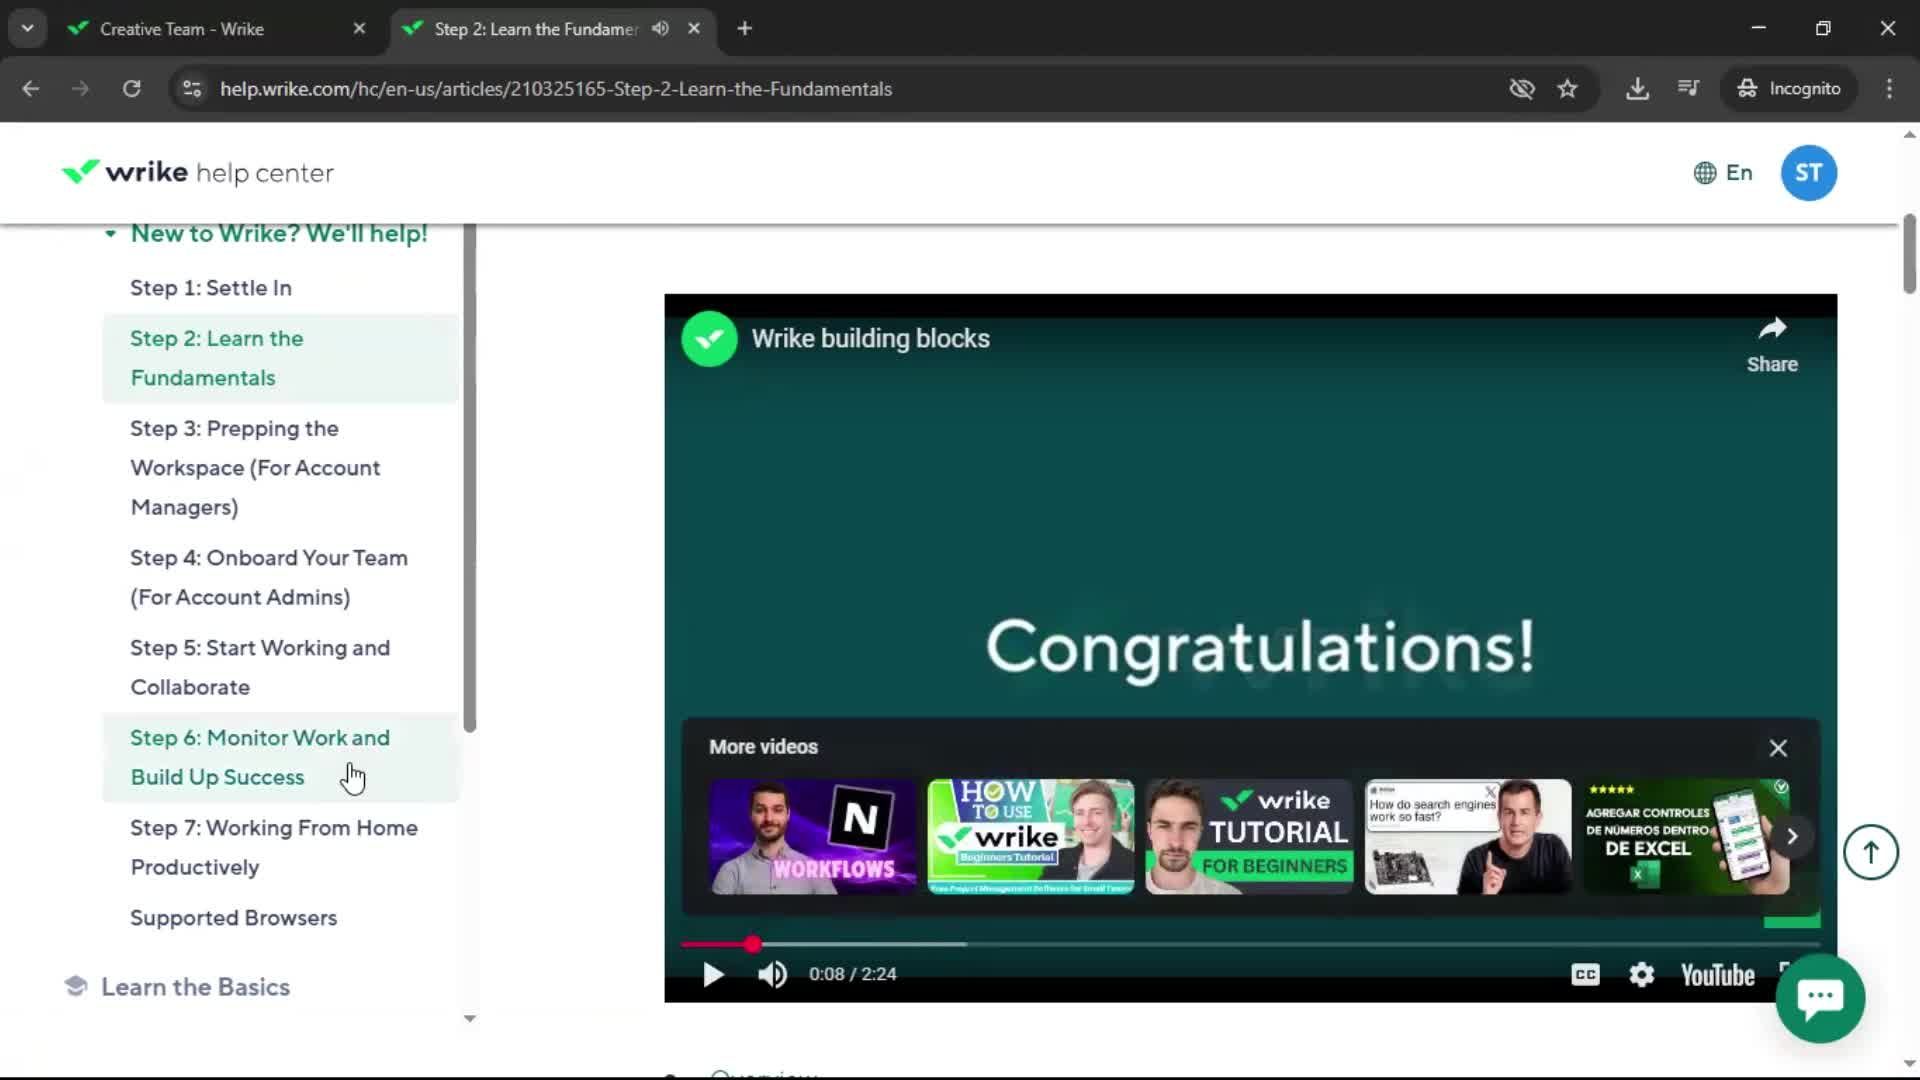Go to Wrike help center home logo
Screen dimensions: 1920x1080
click(198, 173)
